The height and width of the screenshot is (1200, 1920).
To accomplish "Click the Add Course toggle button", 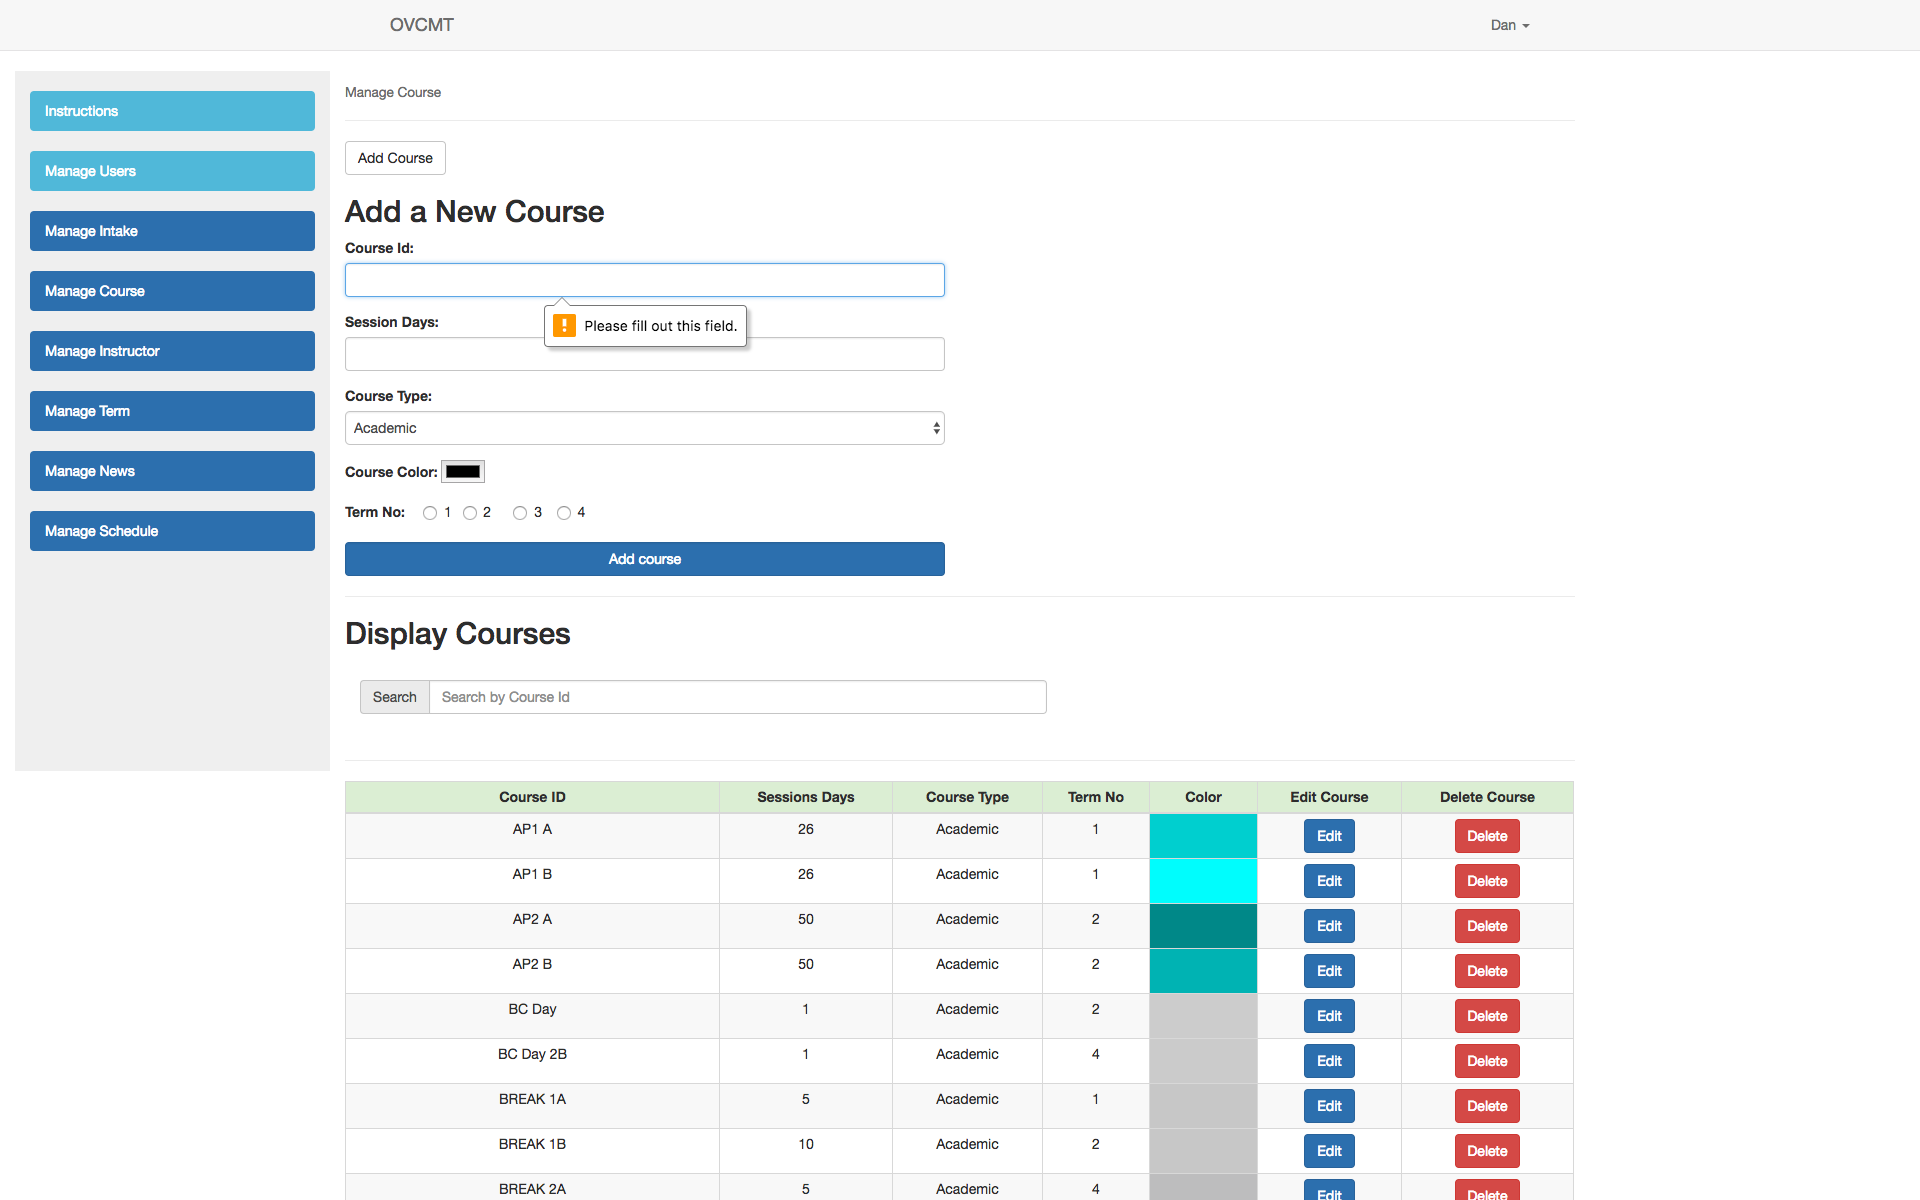I will point(395,158).
